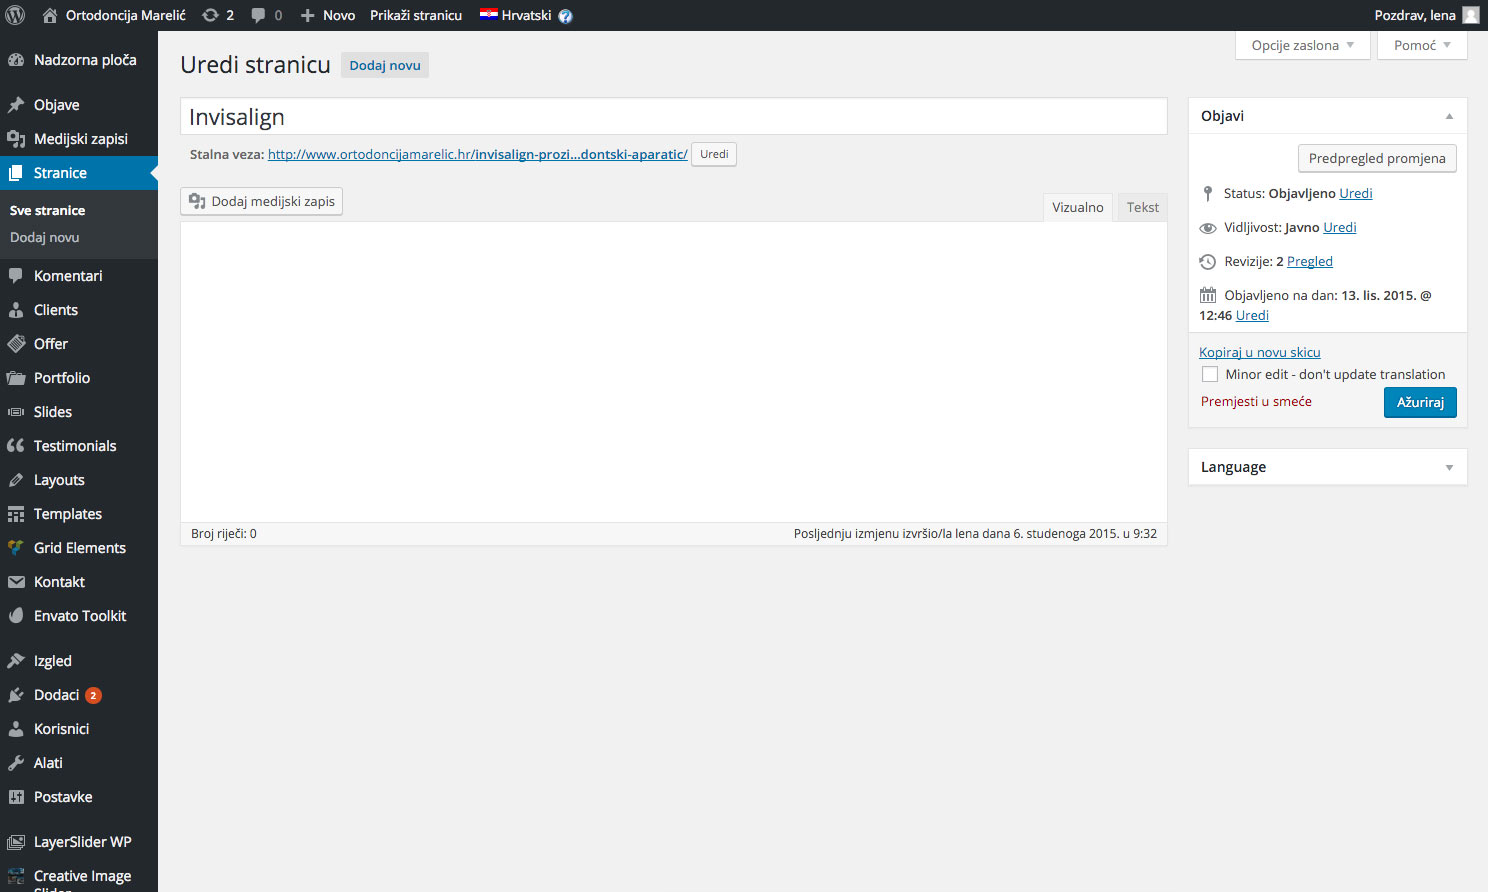The height and width of the screenshot is (892, 1488).
Task: Click the Croatian flag icon
Action: pyautogui.click(x=489, y=14)
